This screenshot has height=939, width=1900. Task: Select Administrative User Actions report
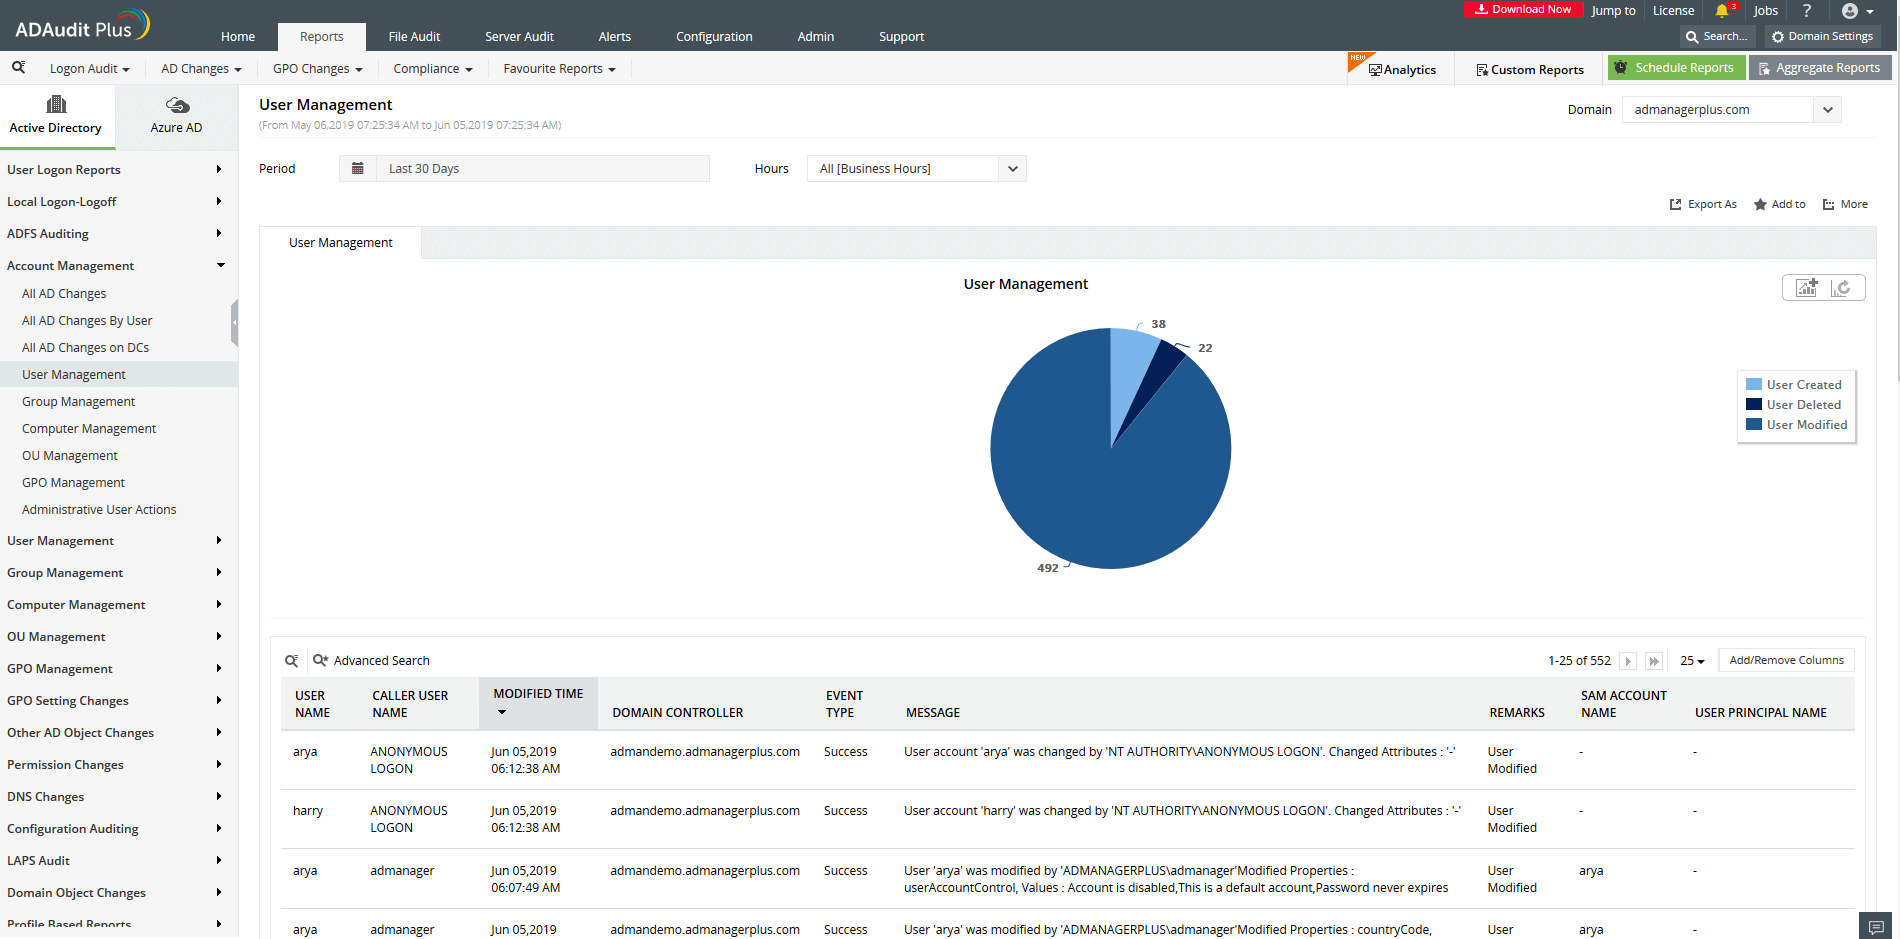tap(99, 510)
